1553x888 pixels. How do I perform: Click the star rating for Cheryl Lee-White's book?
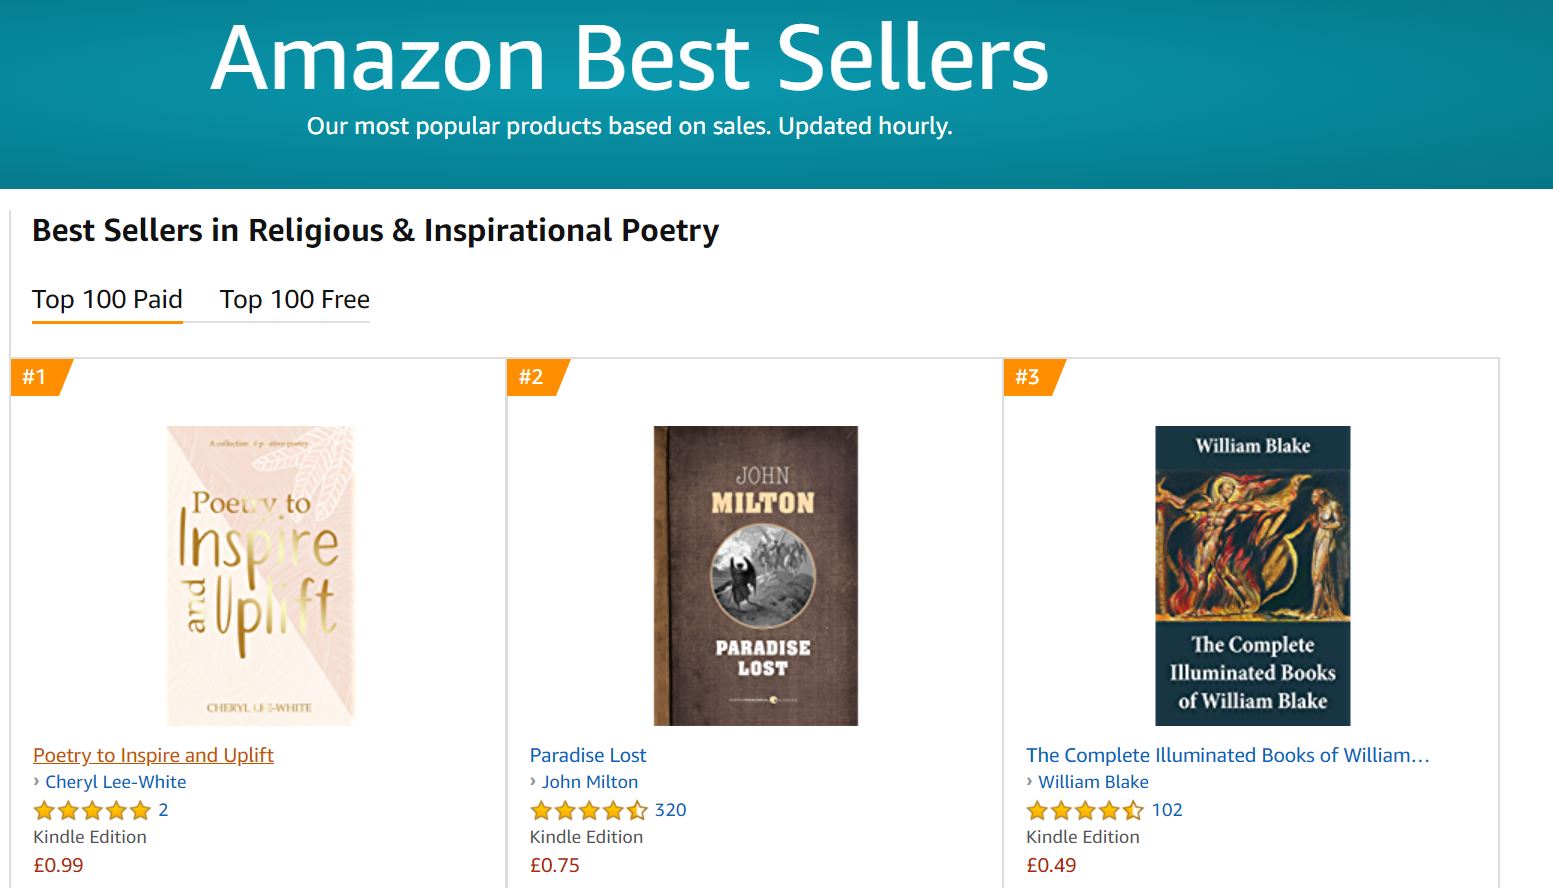tap(92, 810)
